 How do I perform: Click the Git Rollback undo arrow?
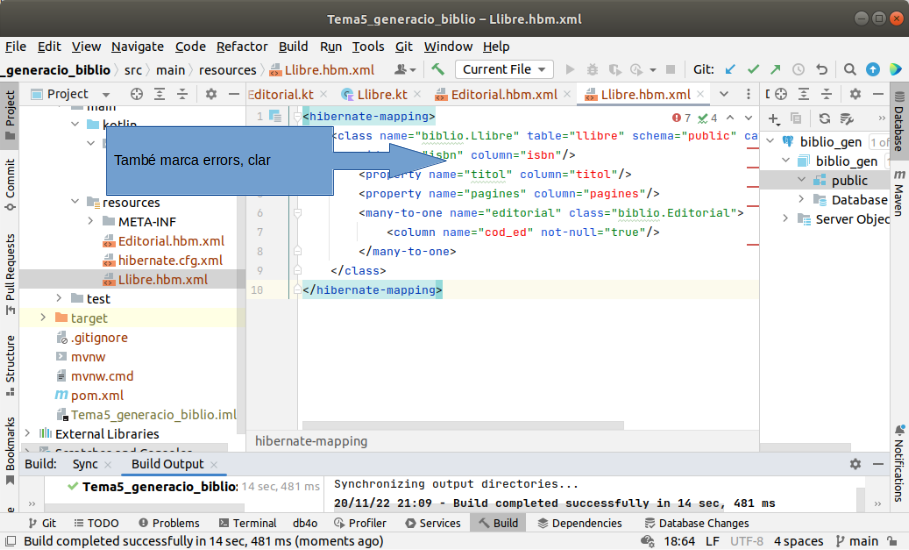[x=821, y=70]
